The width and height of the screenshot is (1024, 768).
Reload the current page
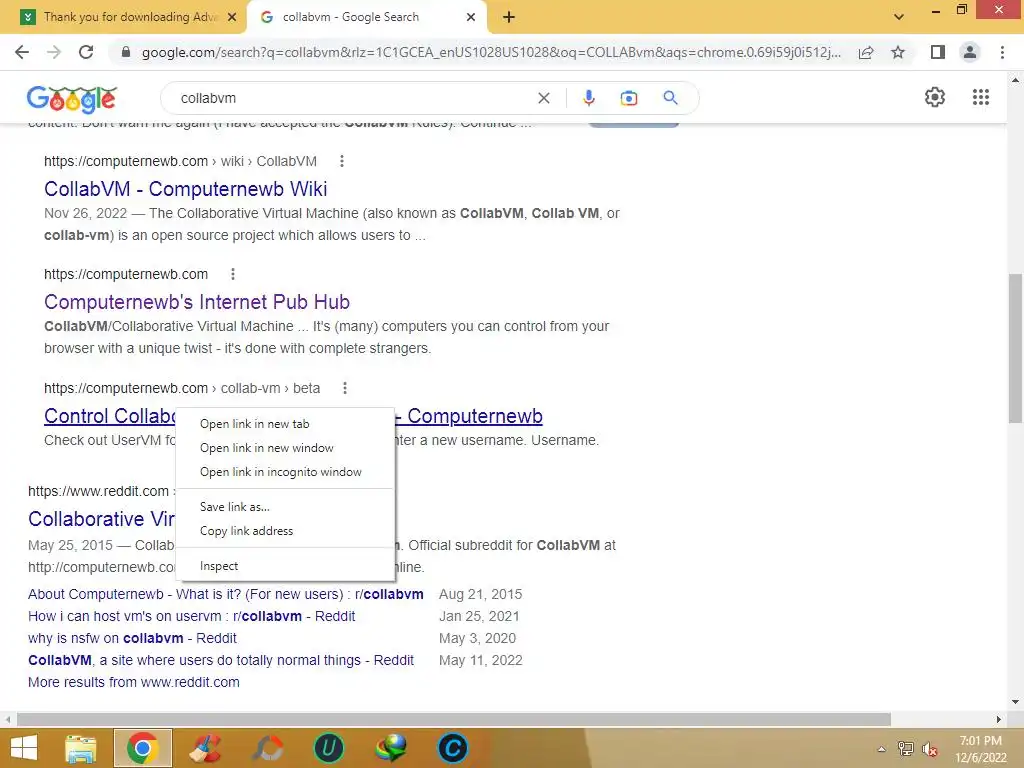pos(86,52)
